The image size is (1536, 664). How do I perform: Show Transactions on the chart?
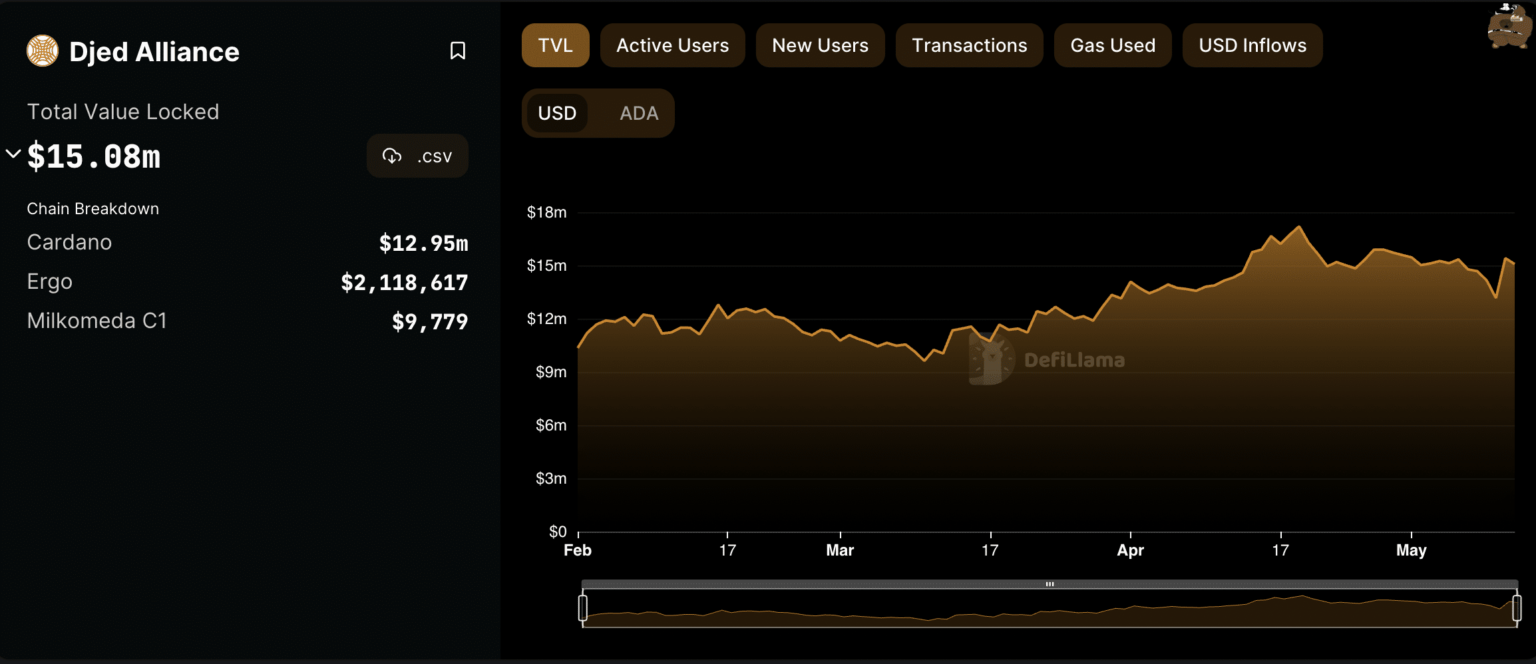[969, 46]
